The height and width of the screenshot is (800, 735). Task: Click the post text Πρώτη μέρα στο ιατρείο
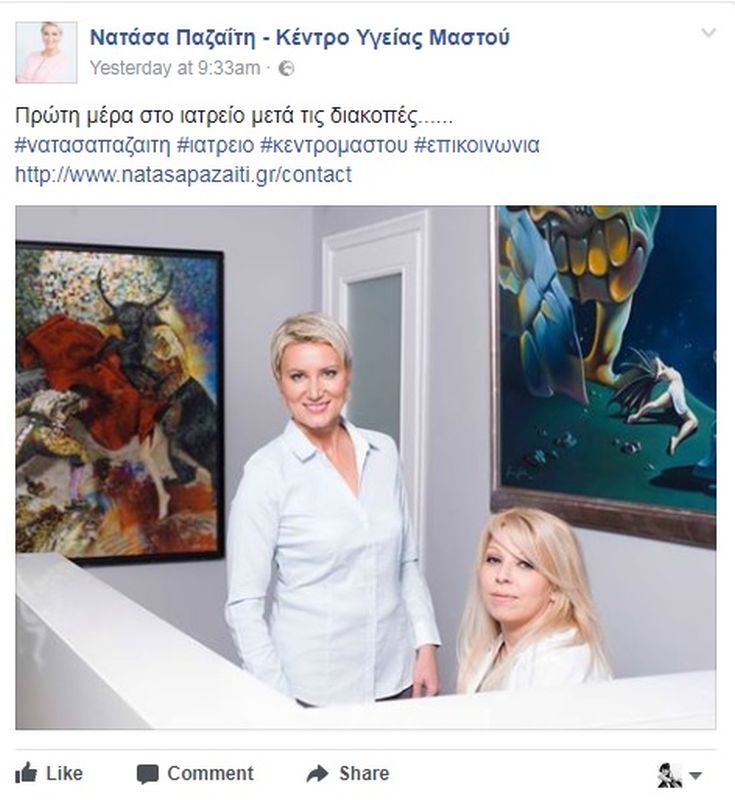[130, 117]
